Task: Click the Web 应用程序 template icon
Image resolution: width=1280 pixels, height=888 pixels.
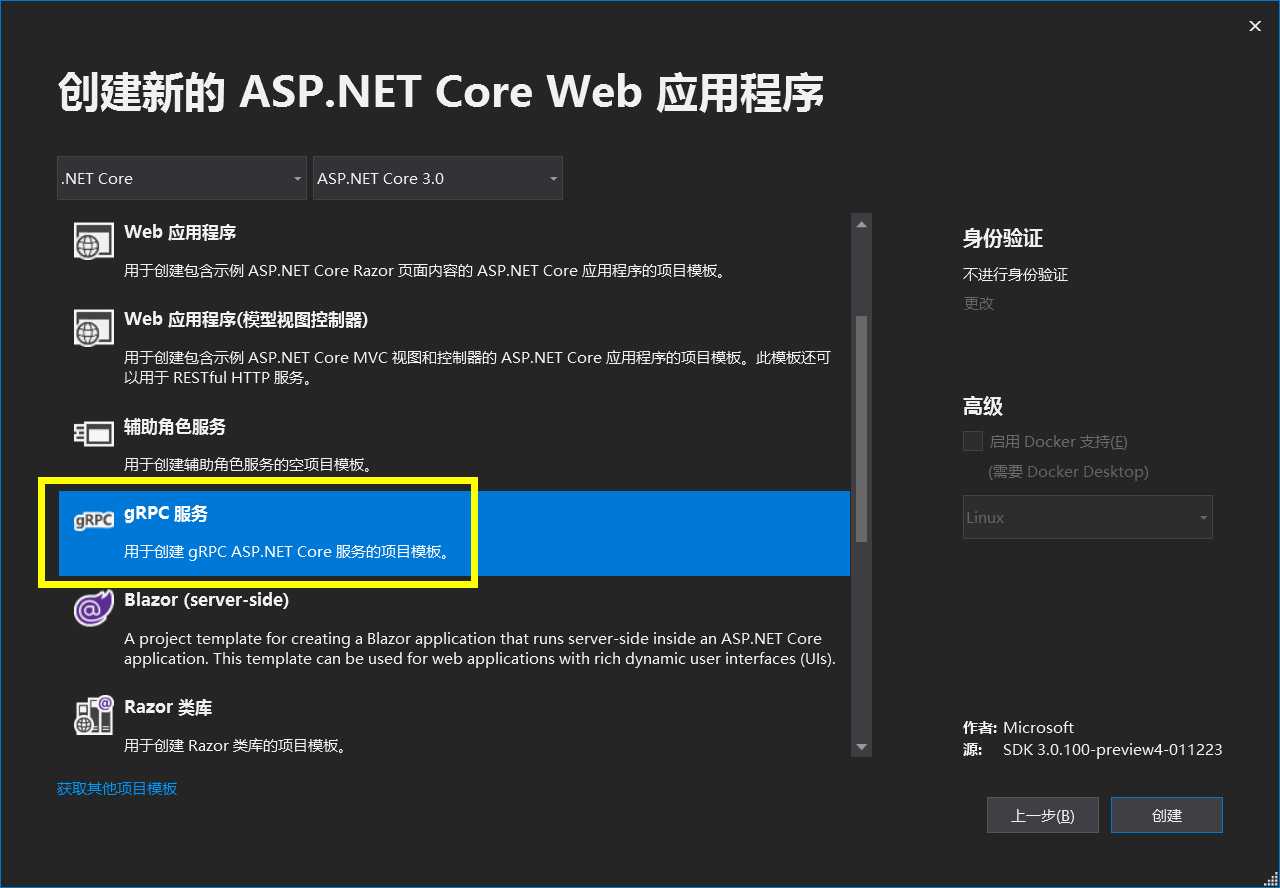Action: coord(94,241)
